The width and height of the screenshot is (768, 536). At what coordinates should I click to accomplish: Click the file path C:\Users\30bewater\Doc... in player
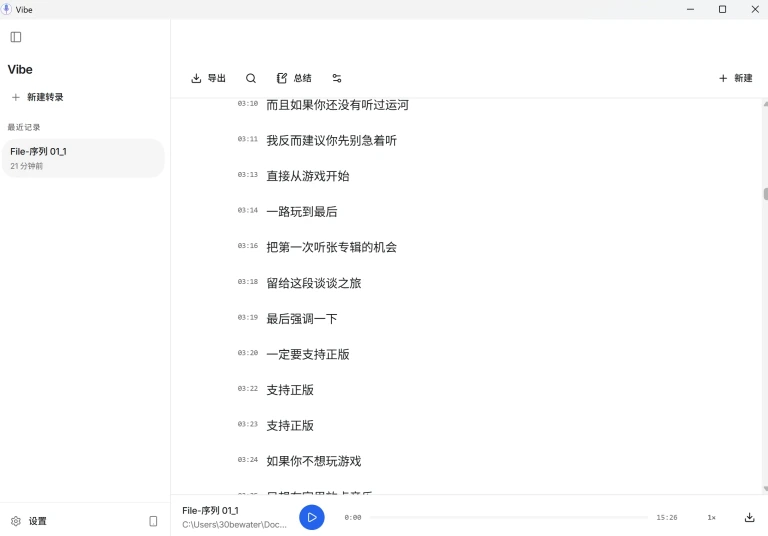[x=234, y=525]
